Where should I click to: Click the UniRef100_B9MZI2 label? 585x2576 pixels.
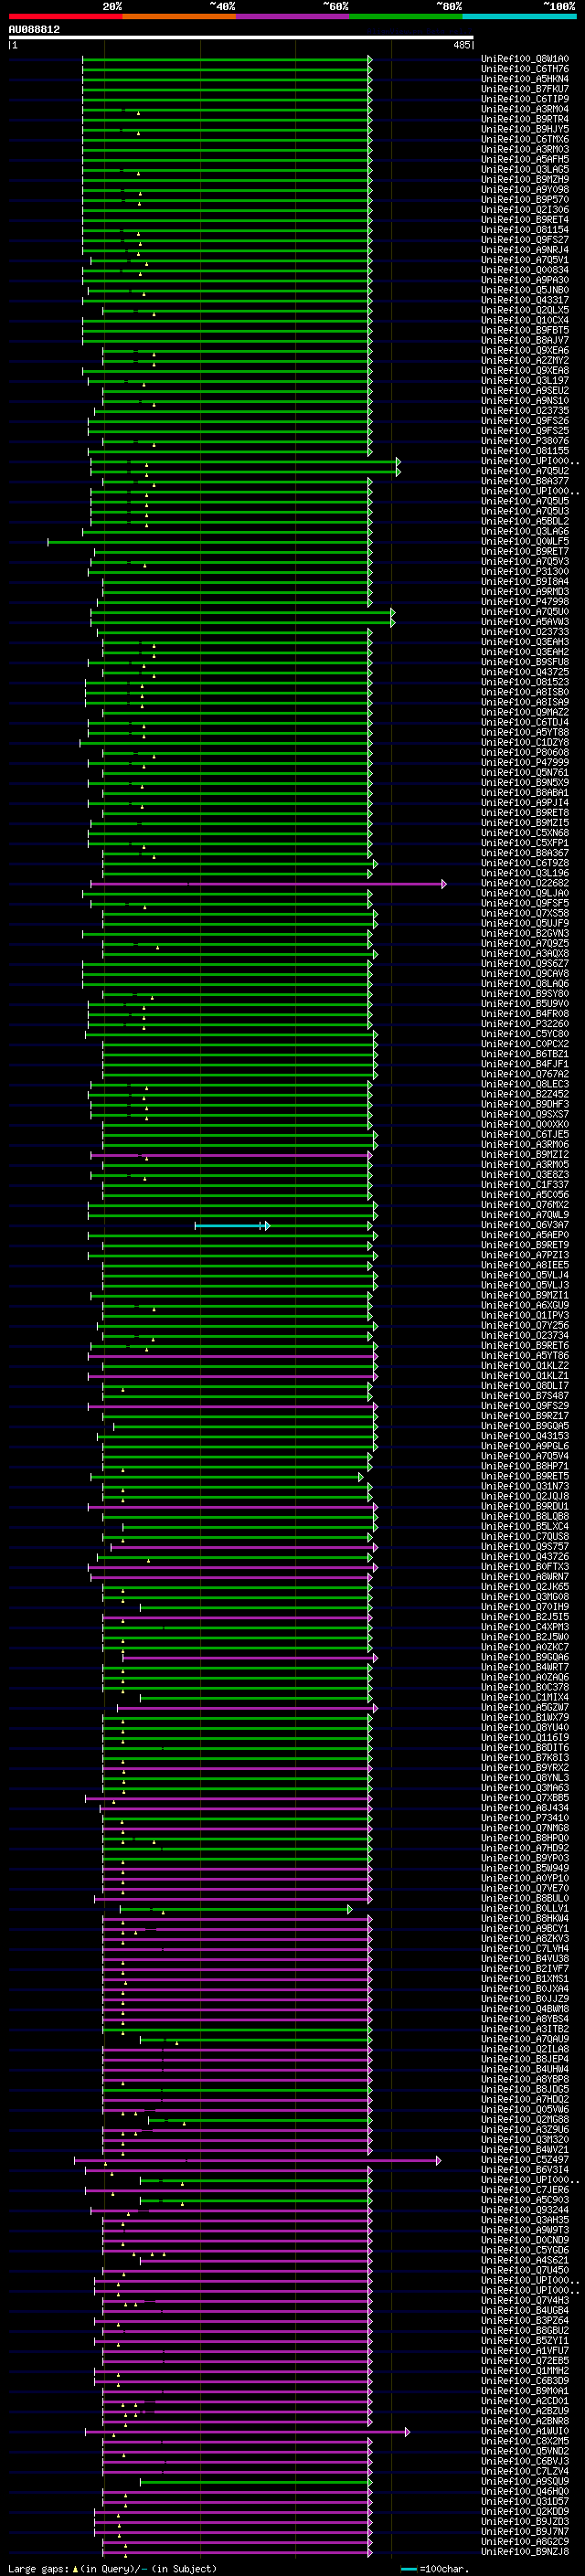[x=525, y=1155]
